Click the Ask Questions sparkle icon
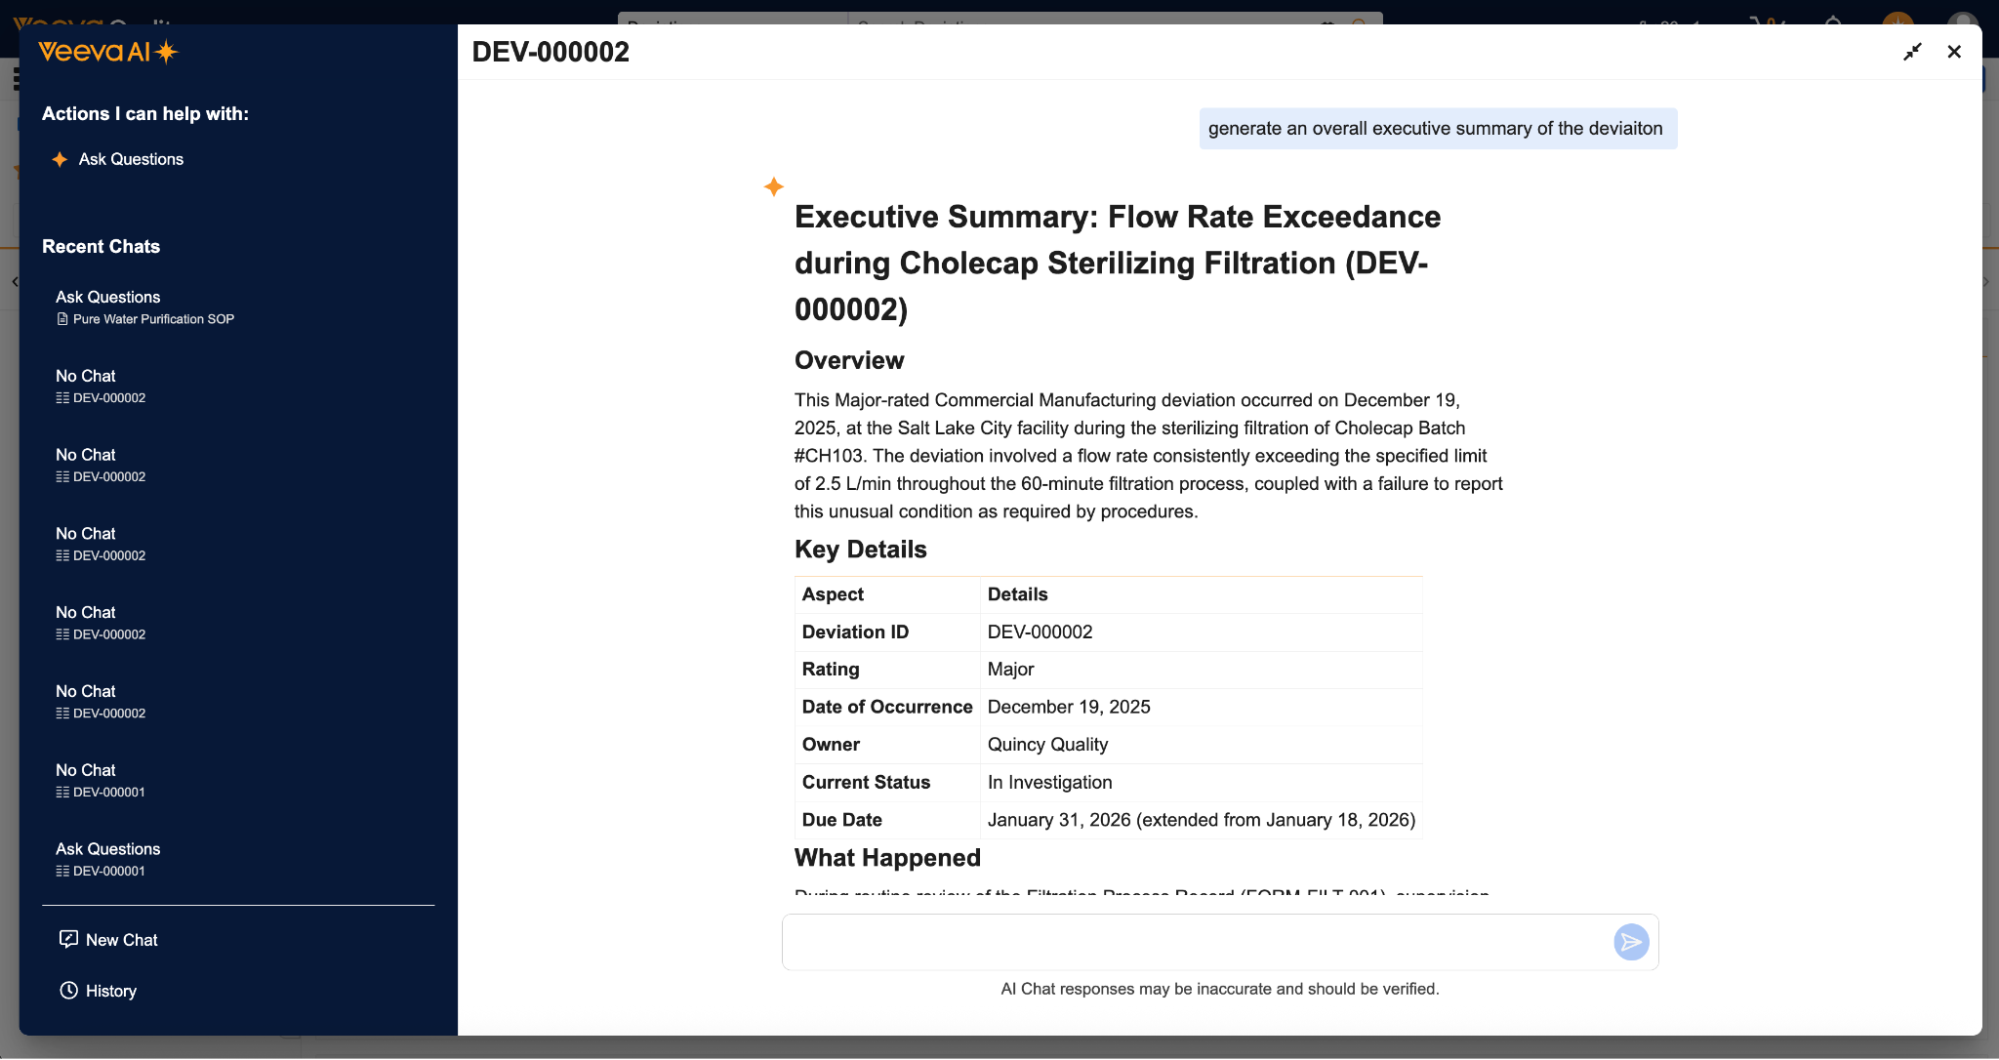The width and height of the screenshot is (1999, 1060). [x=60, y=159]
